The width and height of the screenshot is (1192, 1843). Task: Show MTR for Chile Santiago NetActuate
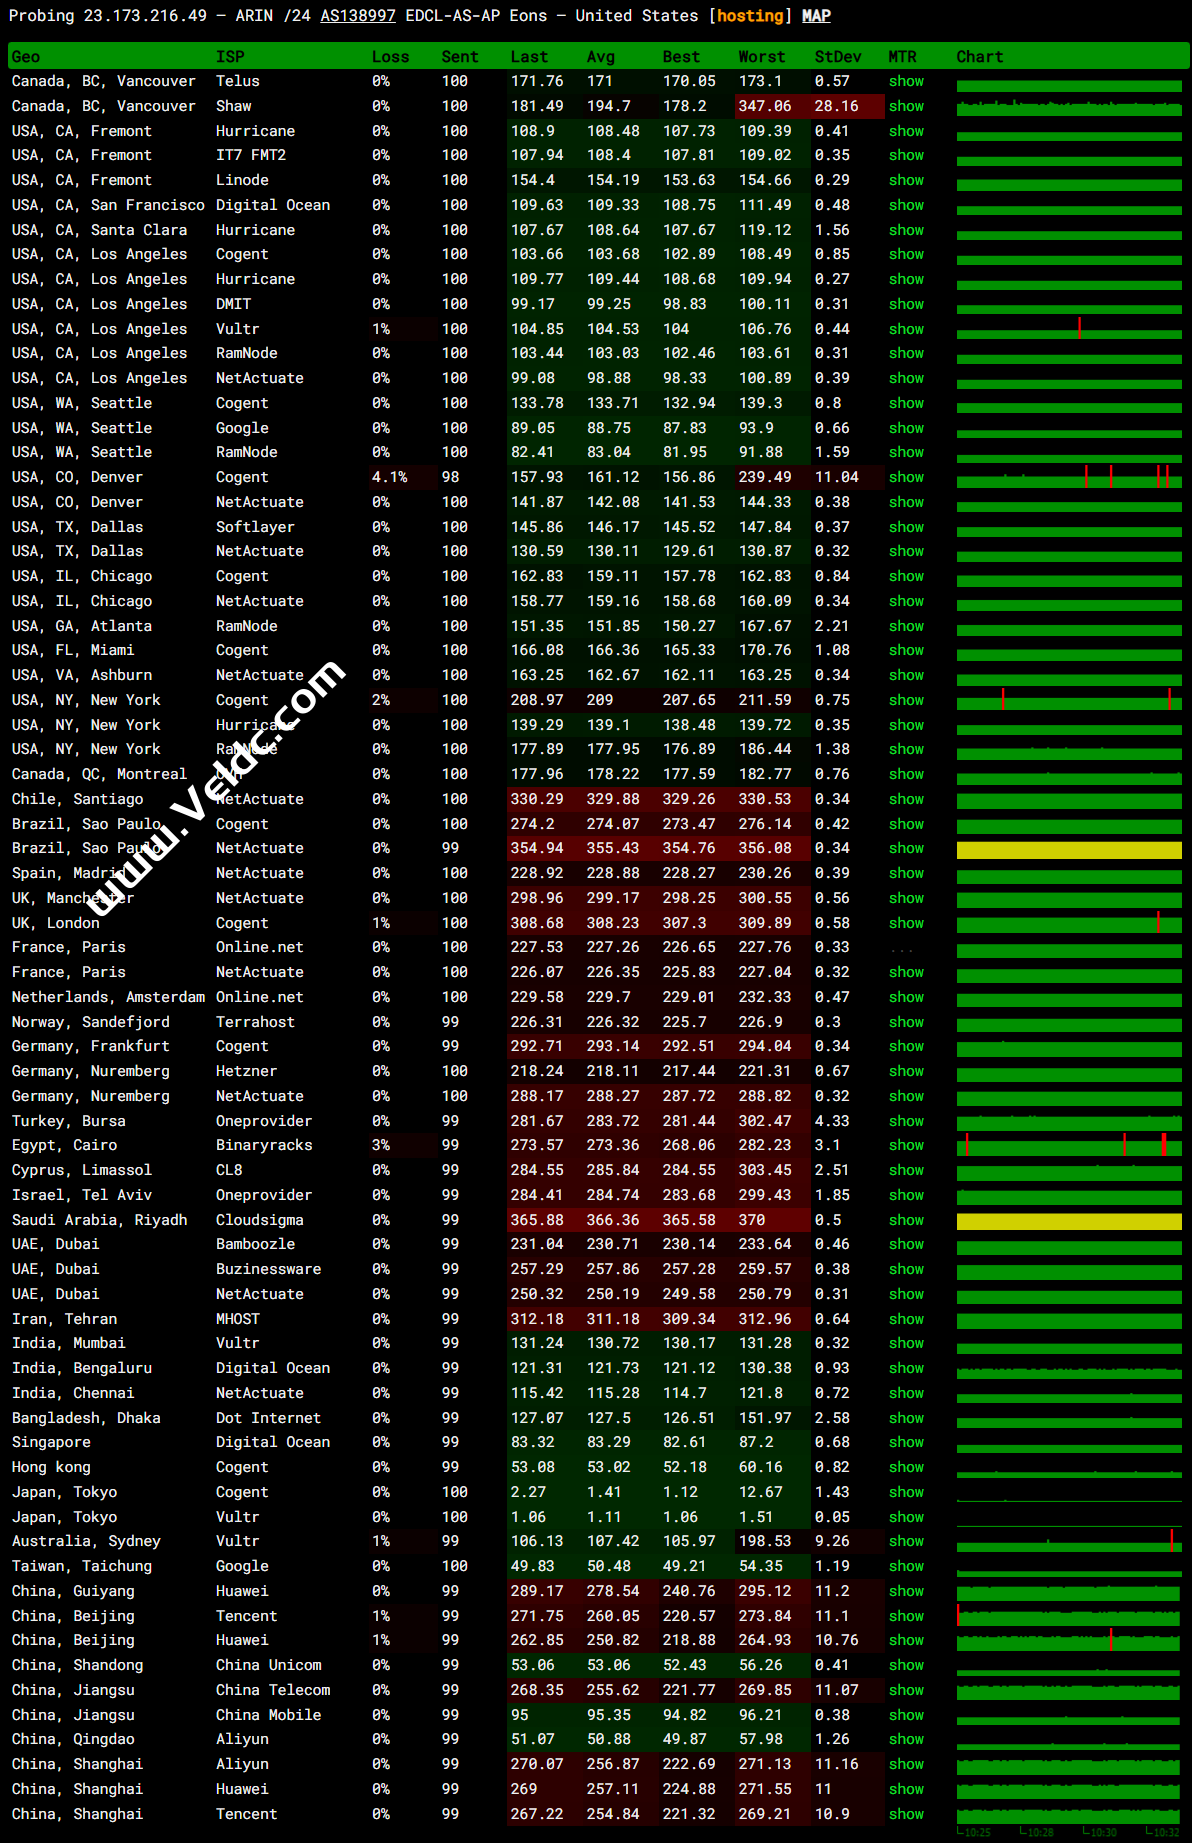pyautogui.click(x=906, y=799)
